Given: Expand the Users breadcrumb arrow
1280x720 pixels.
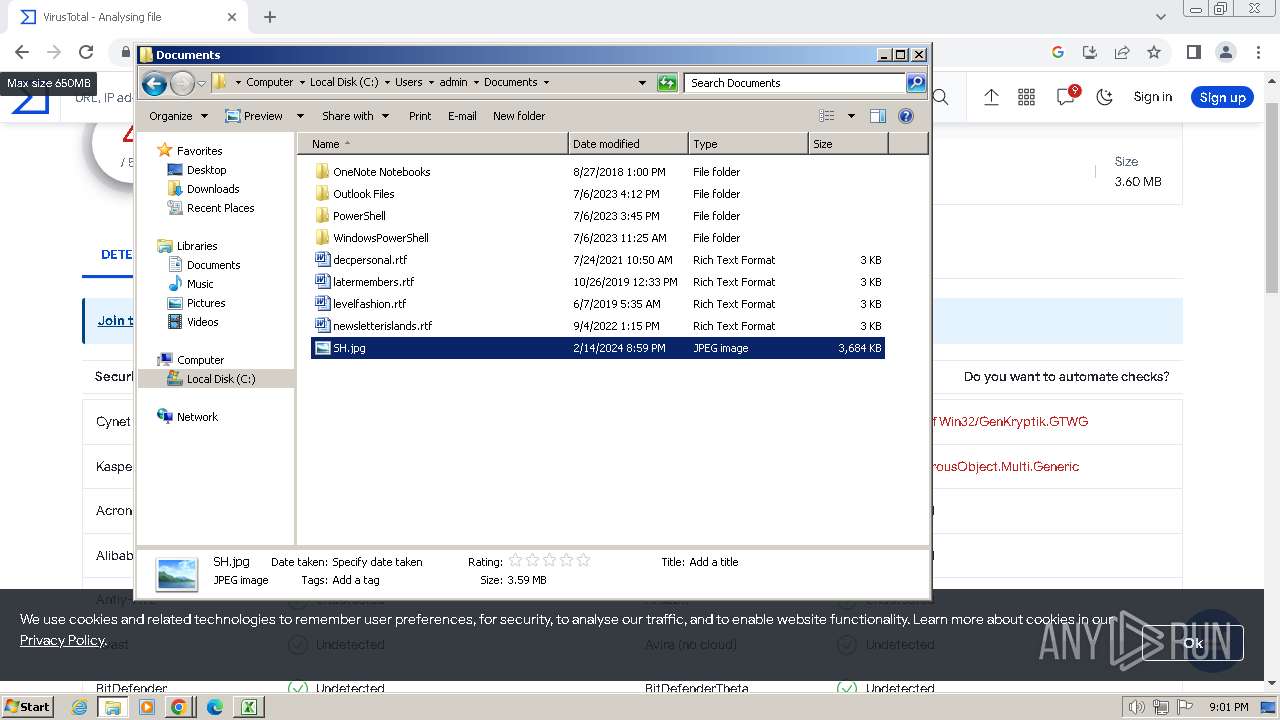Looking at the screenshot, I should coord(431,82).
